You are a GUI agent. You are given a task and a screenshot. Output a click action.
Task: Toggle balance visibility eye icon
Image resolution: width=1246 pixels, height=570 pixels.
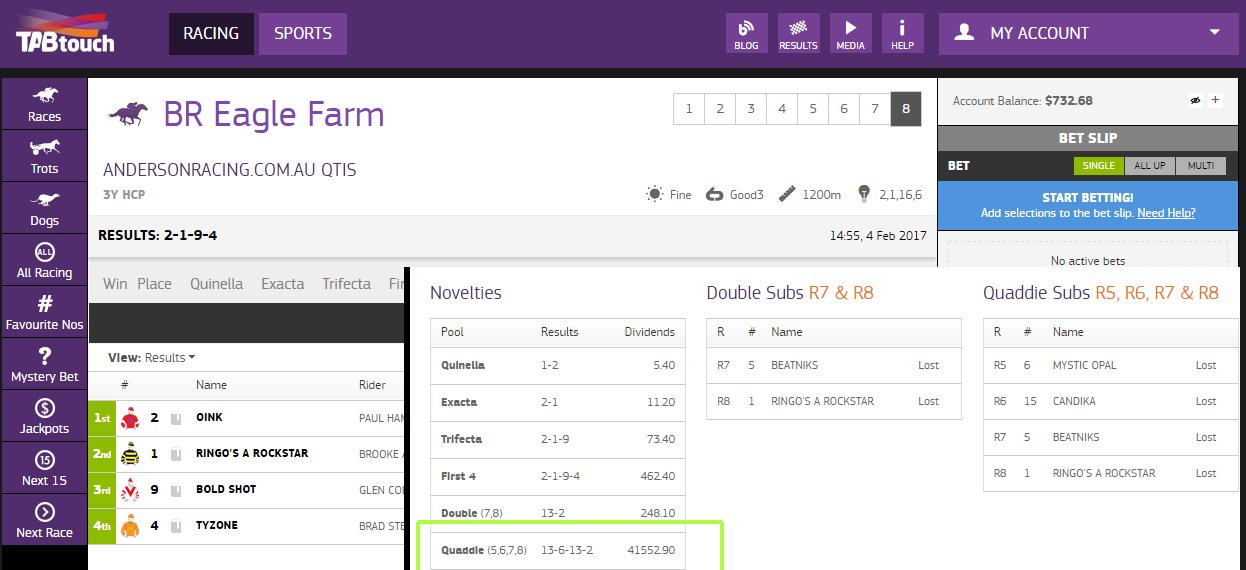(x=1194, y=100)
